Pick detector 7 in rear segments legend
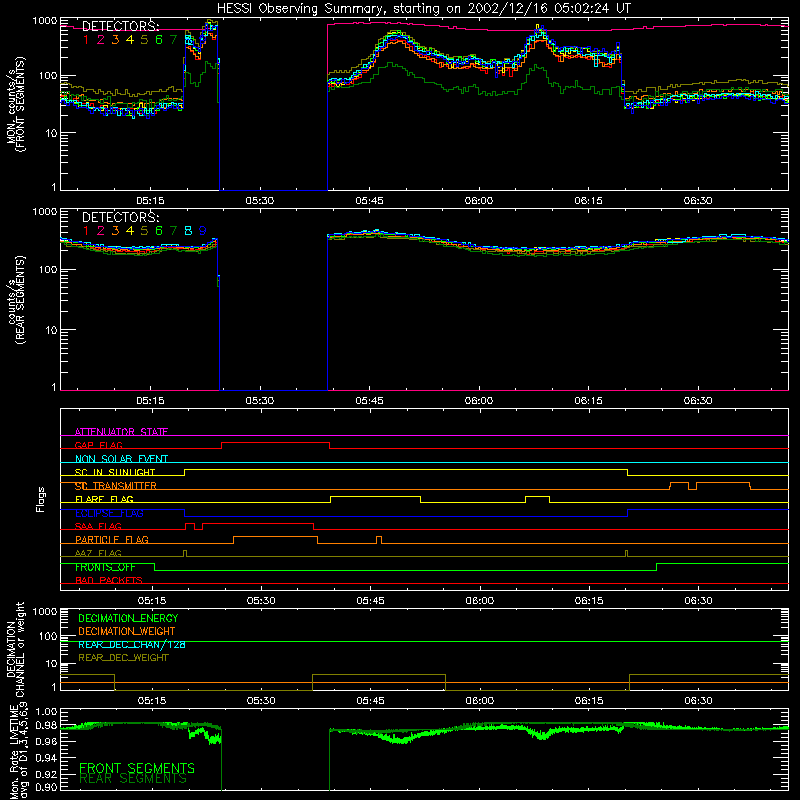The height and width of the screenshot is (800, 800). click(173, 231)
